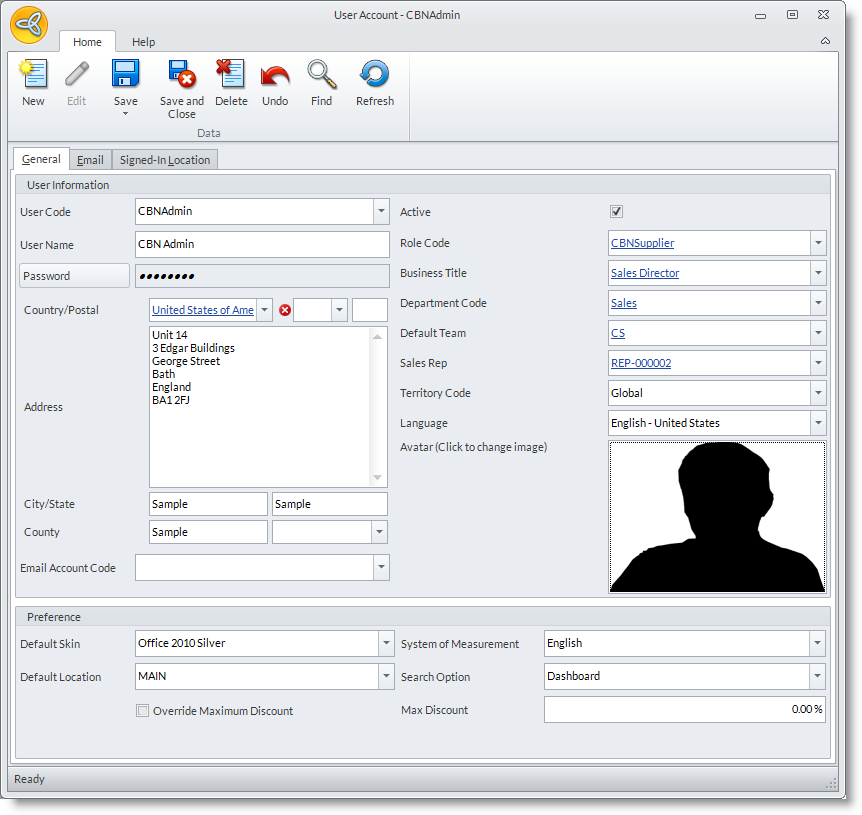The height and width of the screenshot is (815, 862).
Task: Open Find with the magnifier icon
Action: point(321,76)
